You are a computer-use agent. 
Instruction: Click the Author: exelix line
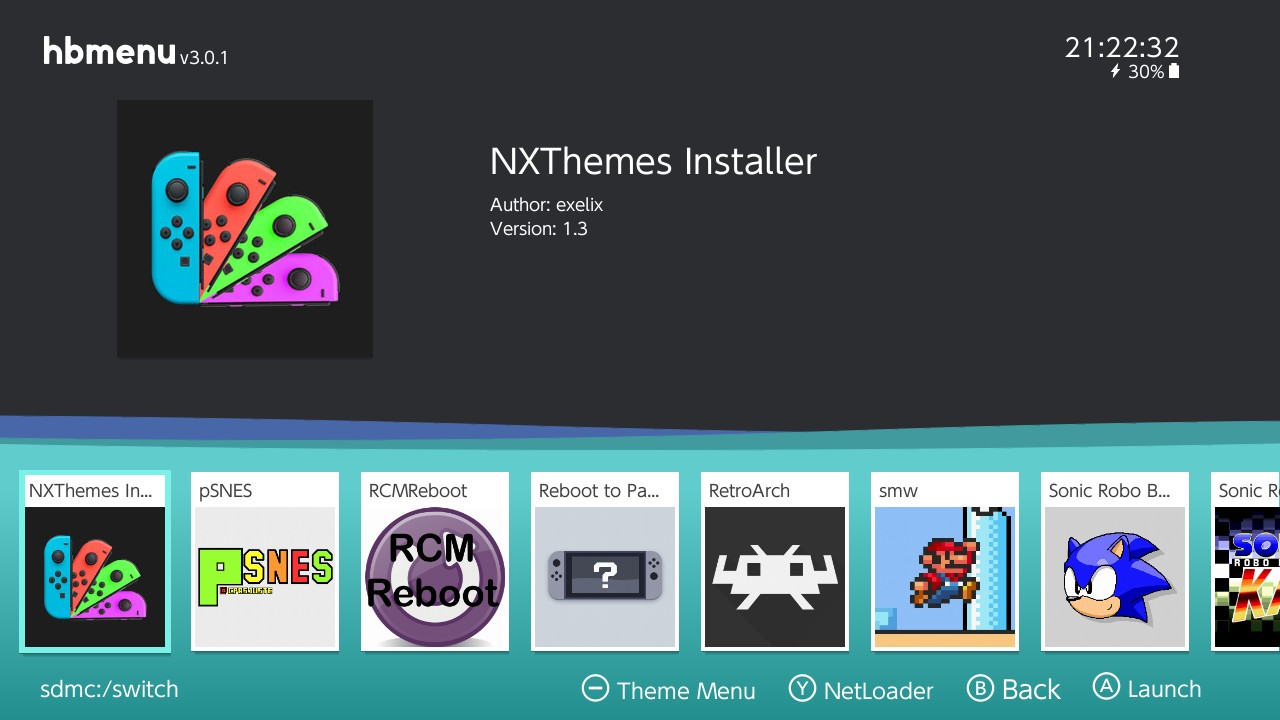coord(546,205)
